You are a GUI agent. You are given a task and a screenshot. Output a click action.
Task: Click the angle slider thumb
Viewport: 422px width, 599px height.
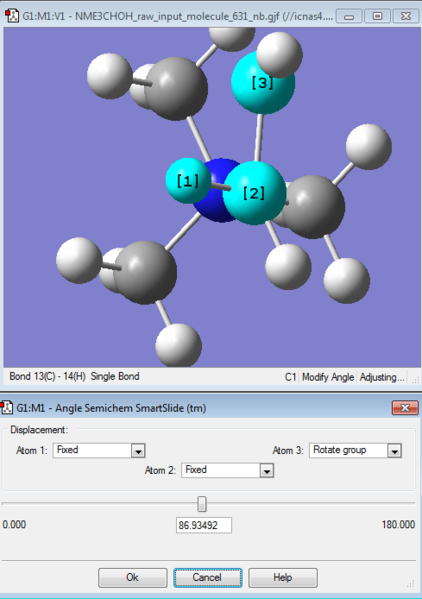click(x=202, y=504)
